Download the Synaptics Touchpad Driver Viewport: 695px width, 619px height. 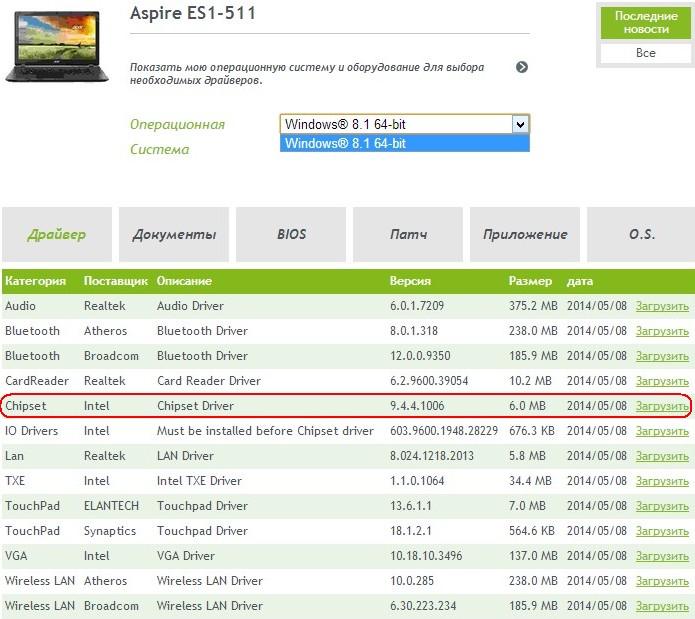pyautogui.click(x=662, y=531)
